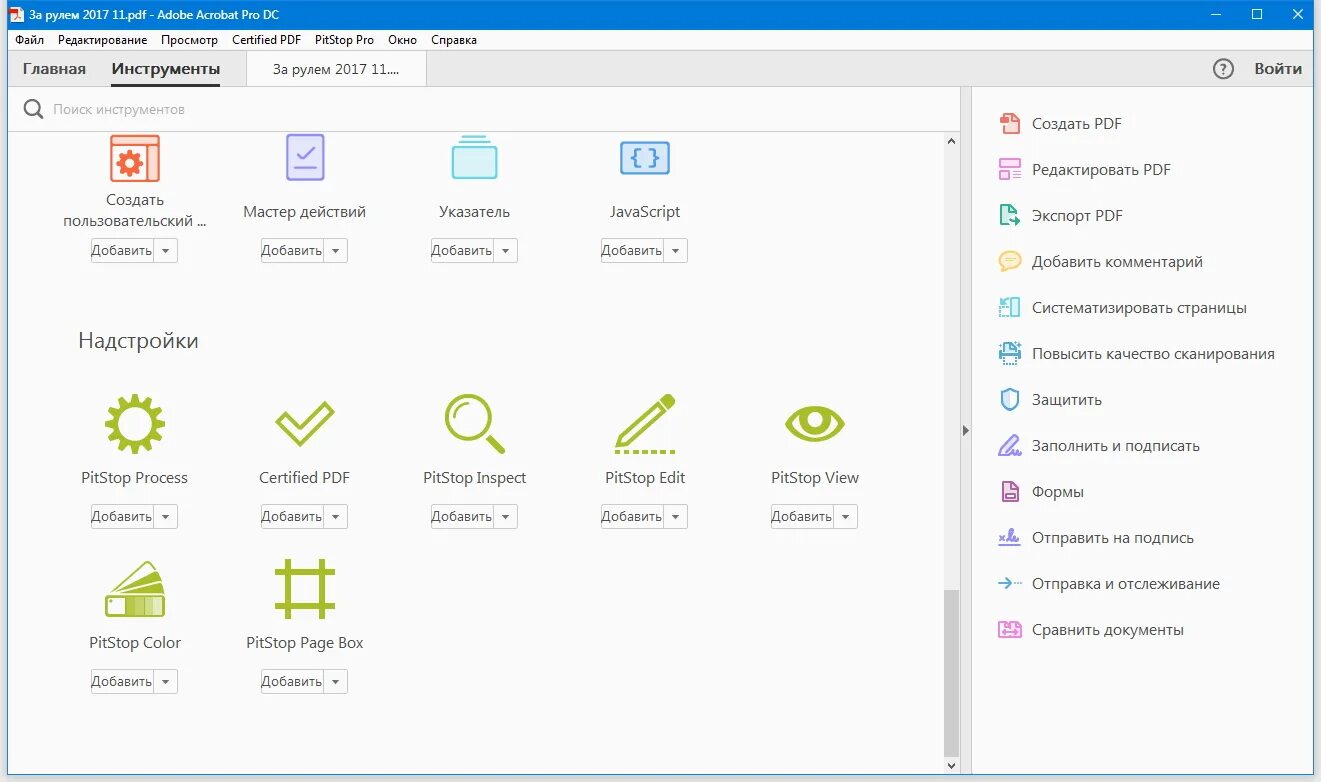Open the PitStop Edit pencil icon
Screen dimensions: 1321x782
(645, 424)
